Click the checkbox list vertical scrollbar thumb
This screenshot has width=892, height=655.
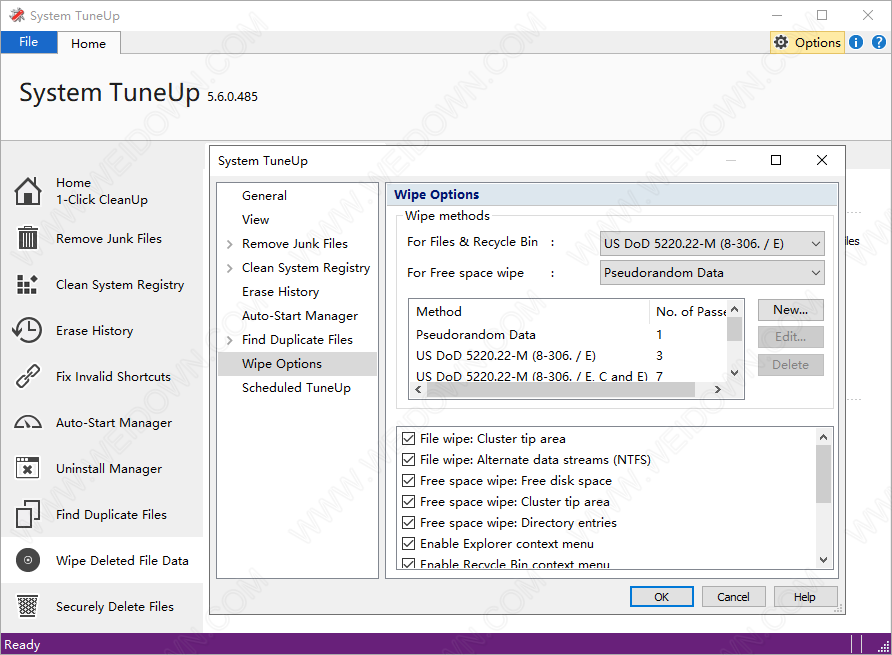[823, 475]
